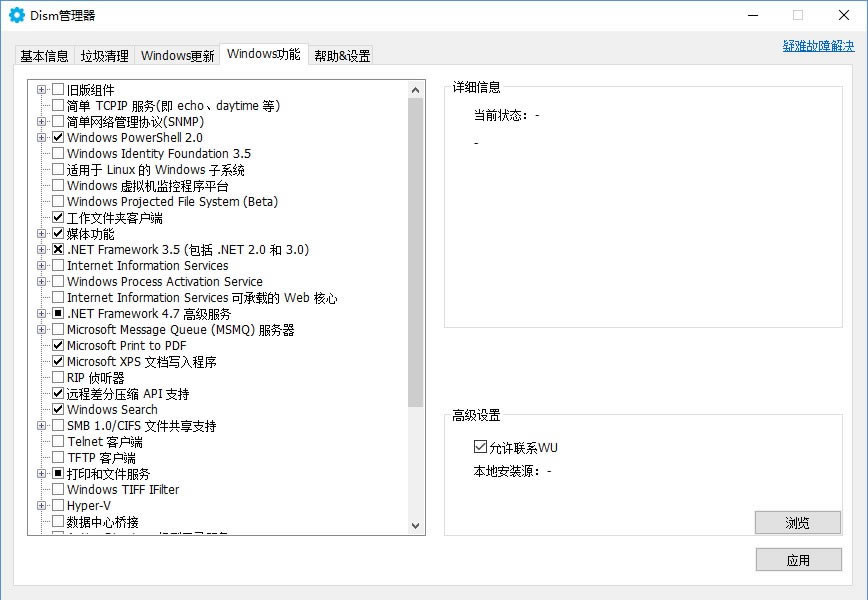The width and height of the screenshot is (868, 600).
Task: Toggle the 打印和文件服务 checkbox
Action: pyautogui.click(x=58, y=473)
